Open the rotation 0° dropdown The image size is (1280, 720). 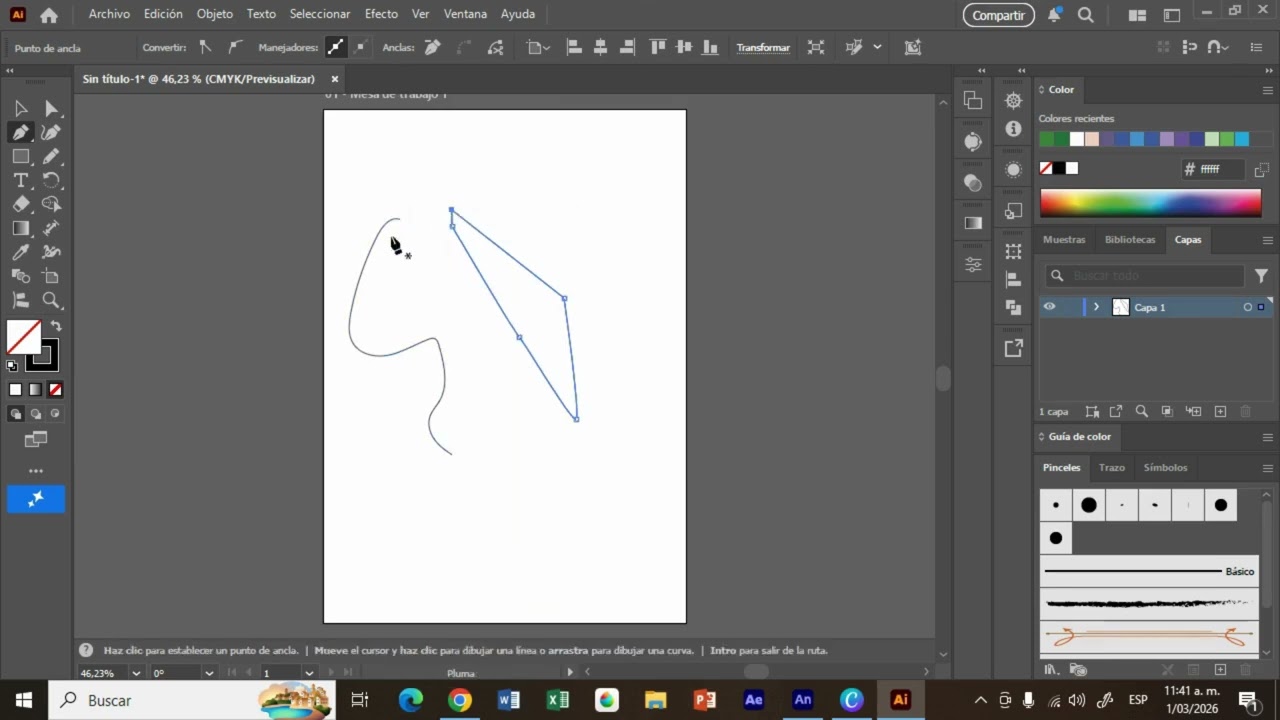click(x=209, y=673)
